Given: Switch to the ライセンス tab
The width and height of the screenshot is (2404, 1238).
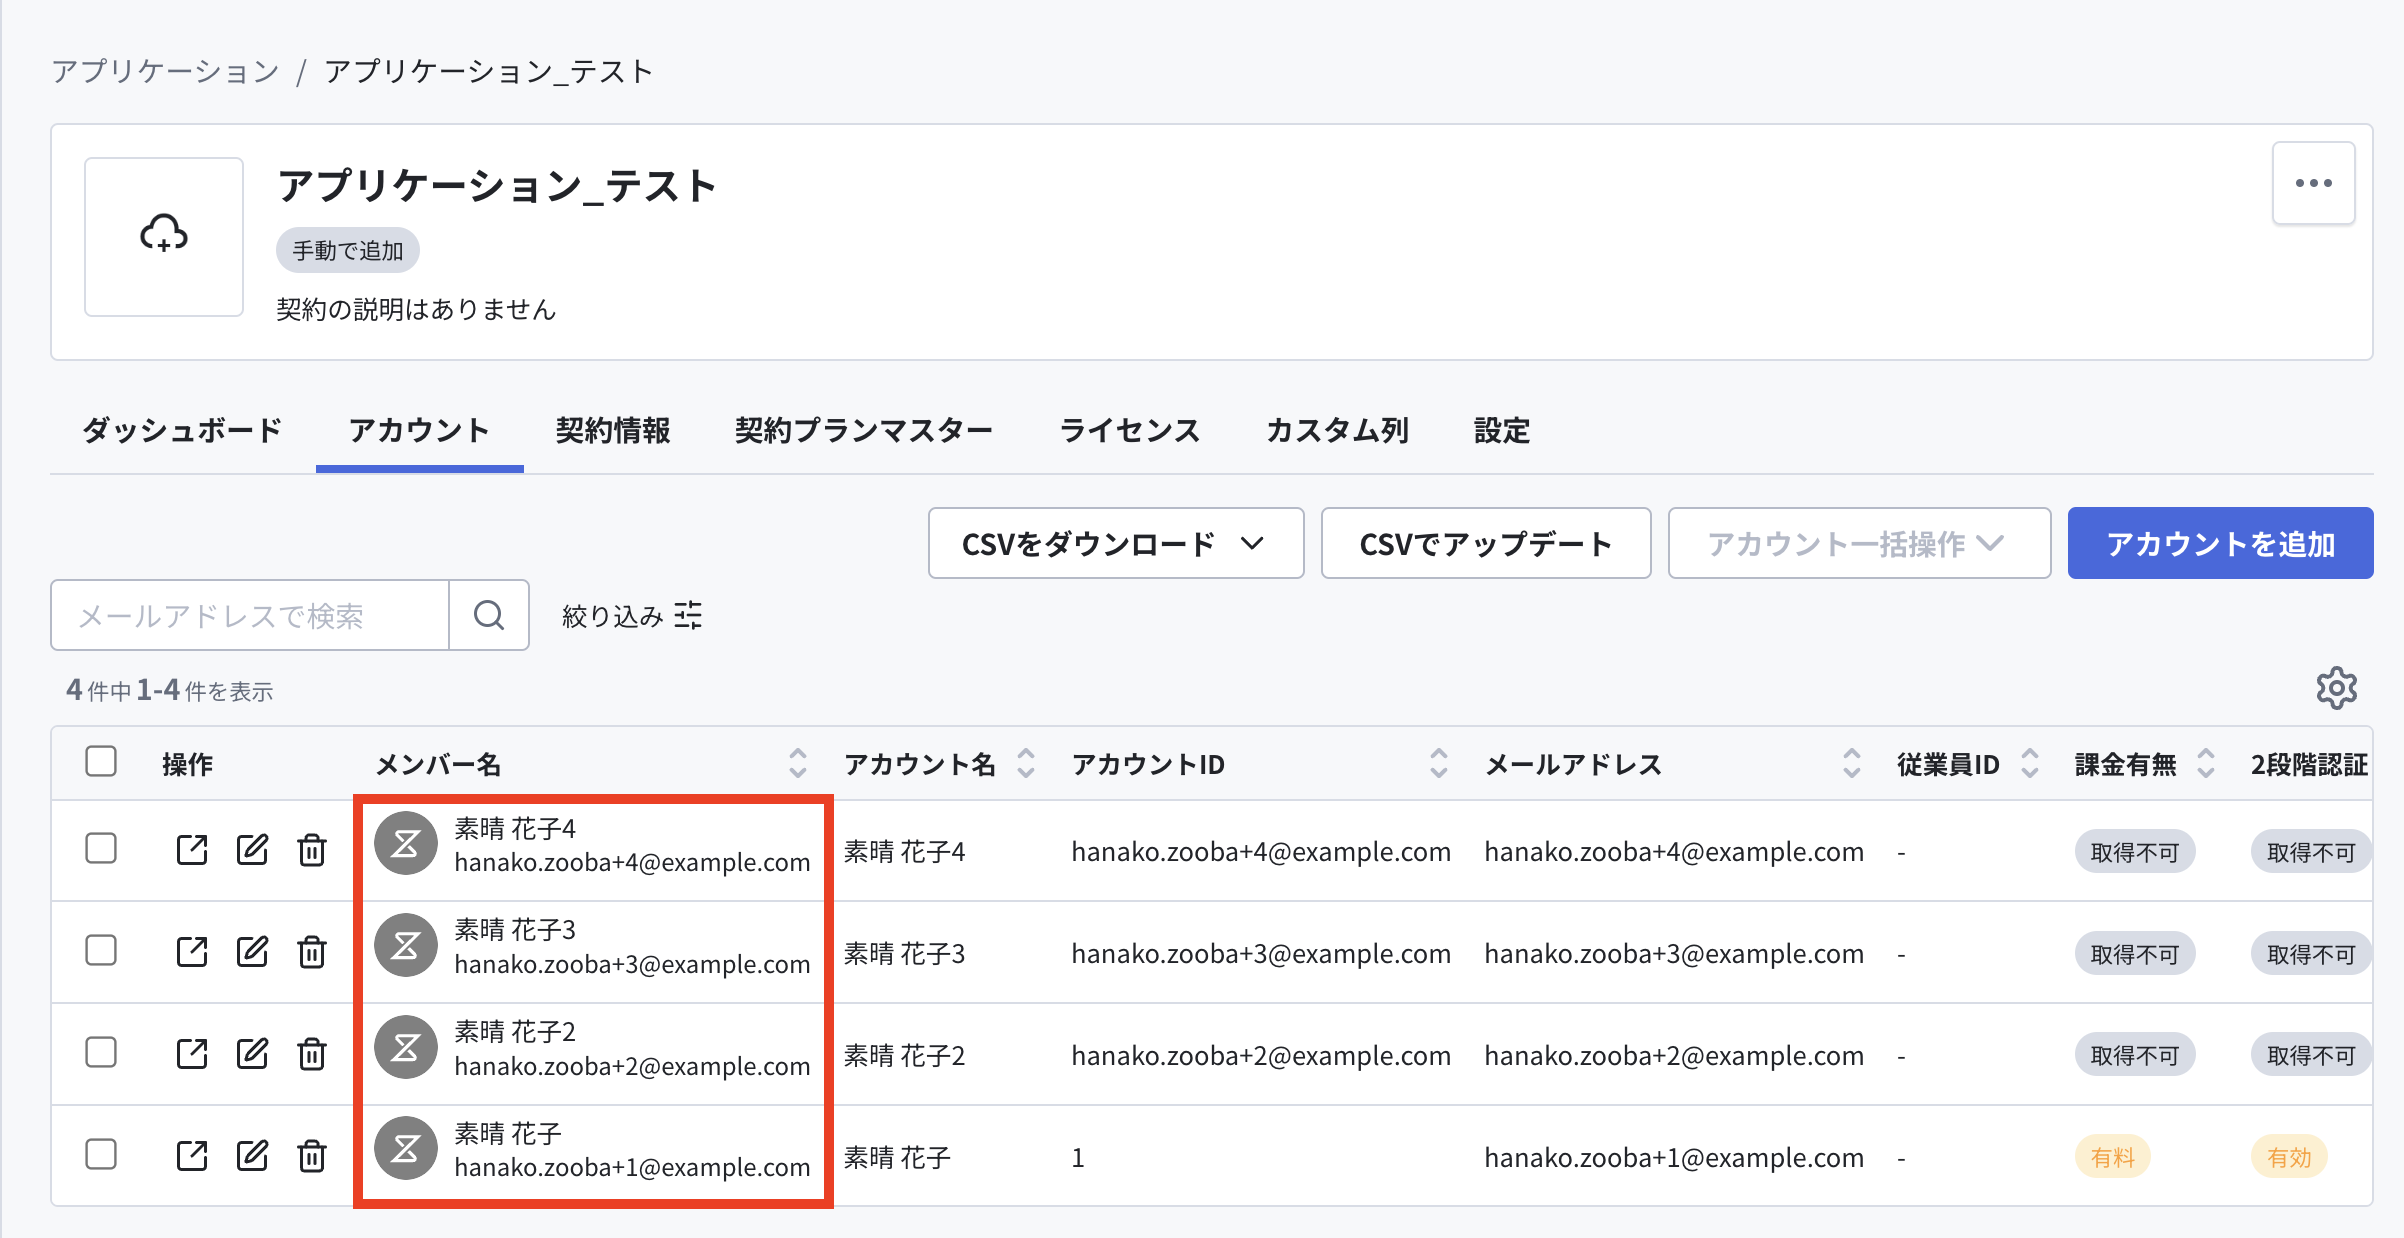Looking at the screenshot, I should (1130, 431).
